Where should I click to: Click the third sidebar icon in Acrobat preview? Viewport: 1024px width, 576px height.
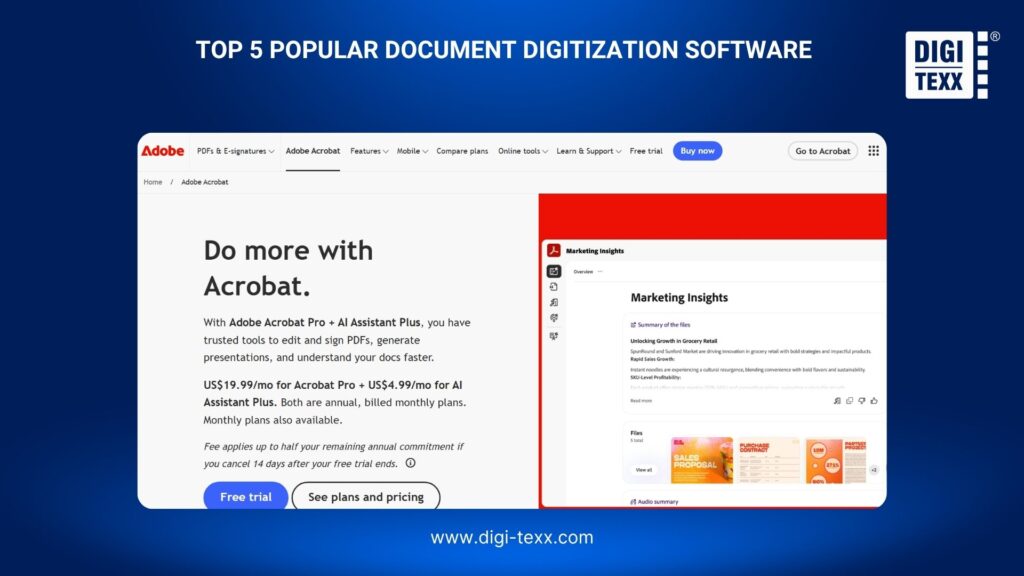(x=554, y=302)
